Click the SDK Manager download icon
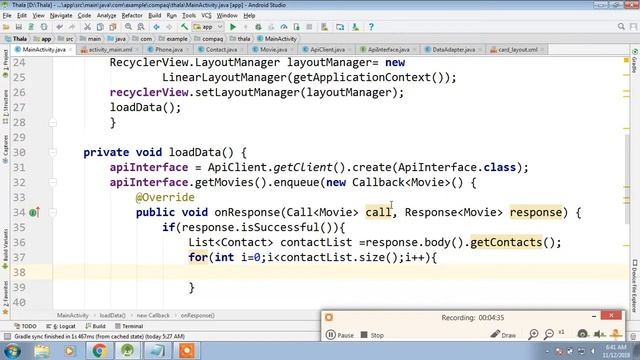This screenshot has height=360, width=640. 356,27
